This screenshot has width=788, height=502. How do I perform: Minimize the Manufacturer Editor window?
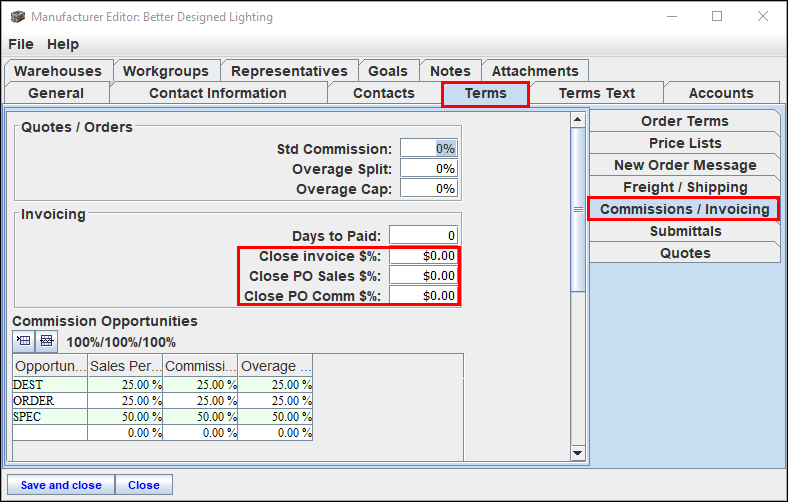tap(672, 16)
